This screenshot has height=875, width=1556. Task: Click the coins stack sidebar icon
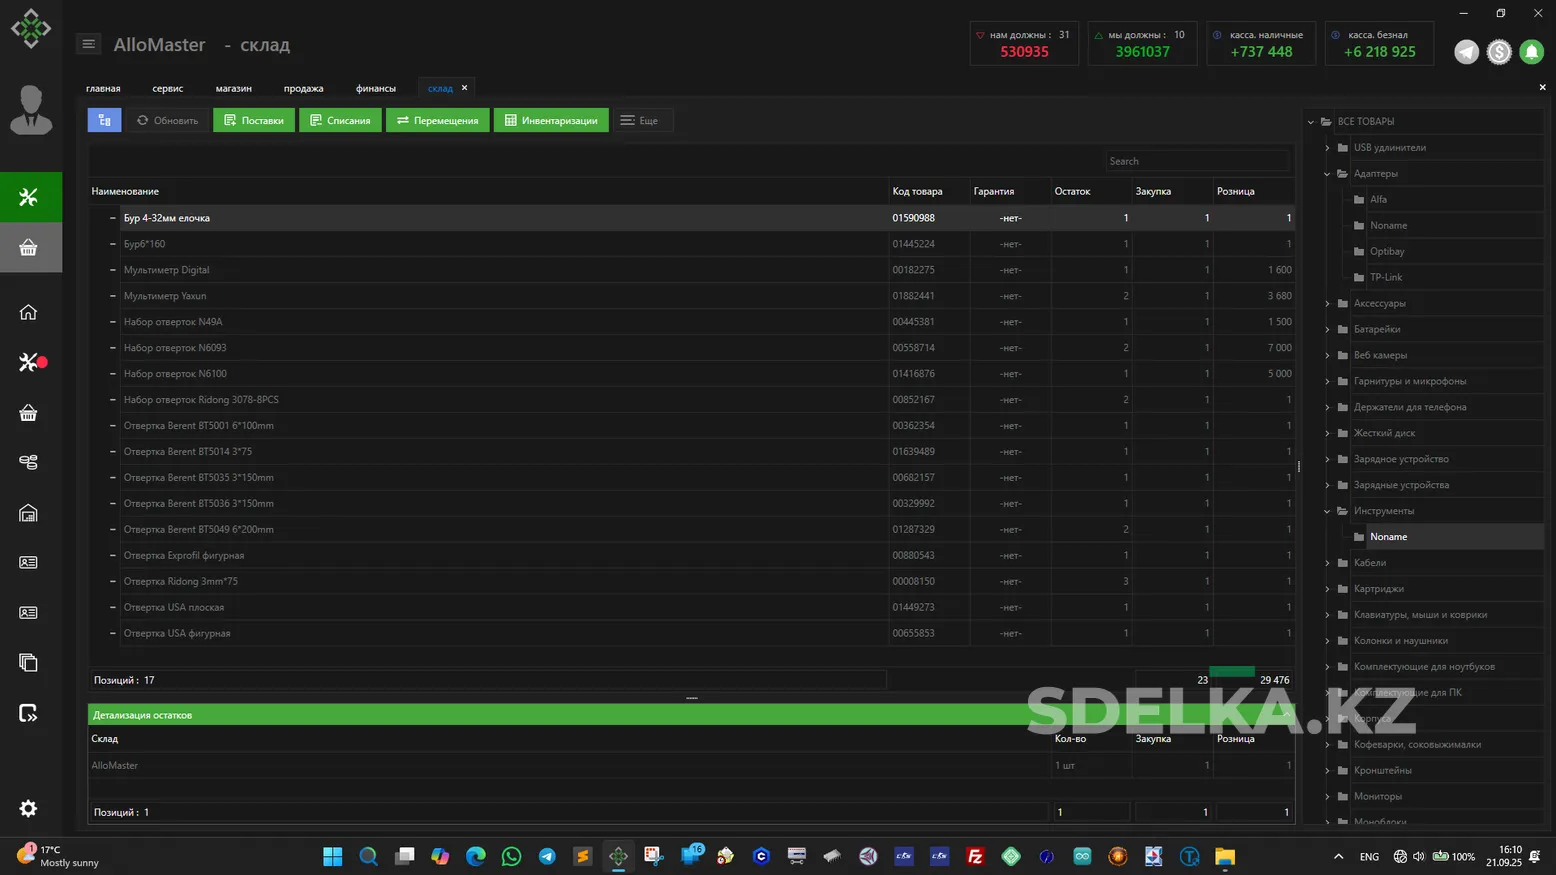pos(28,462)
